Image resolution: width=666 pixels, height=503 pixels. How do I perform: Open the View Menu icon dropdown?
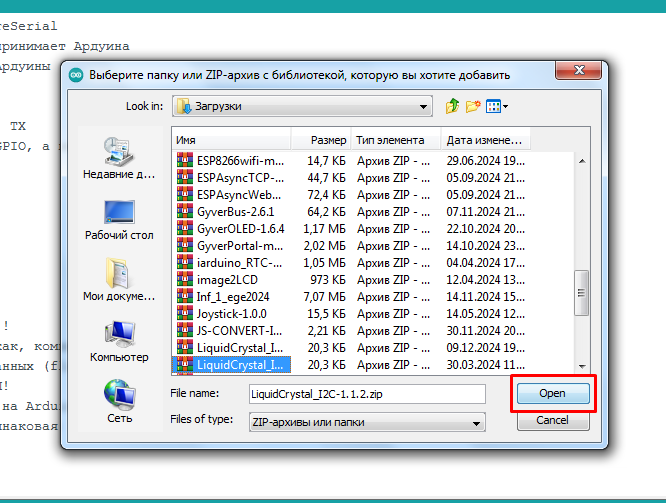[497, 106]
